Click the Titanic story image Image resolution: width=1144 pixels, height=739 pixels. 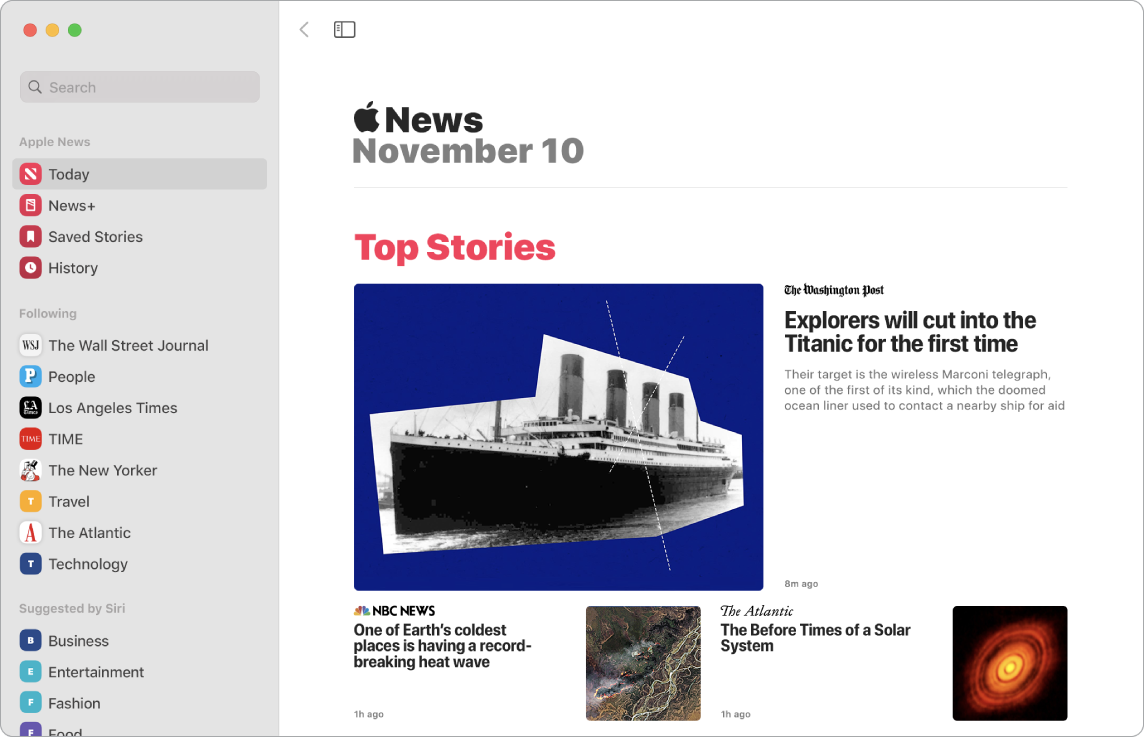(x=558, y=436)
